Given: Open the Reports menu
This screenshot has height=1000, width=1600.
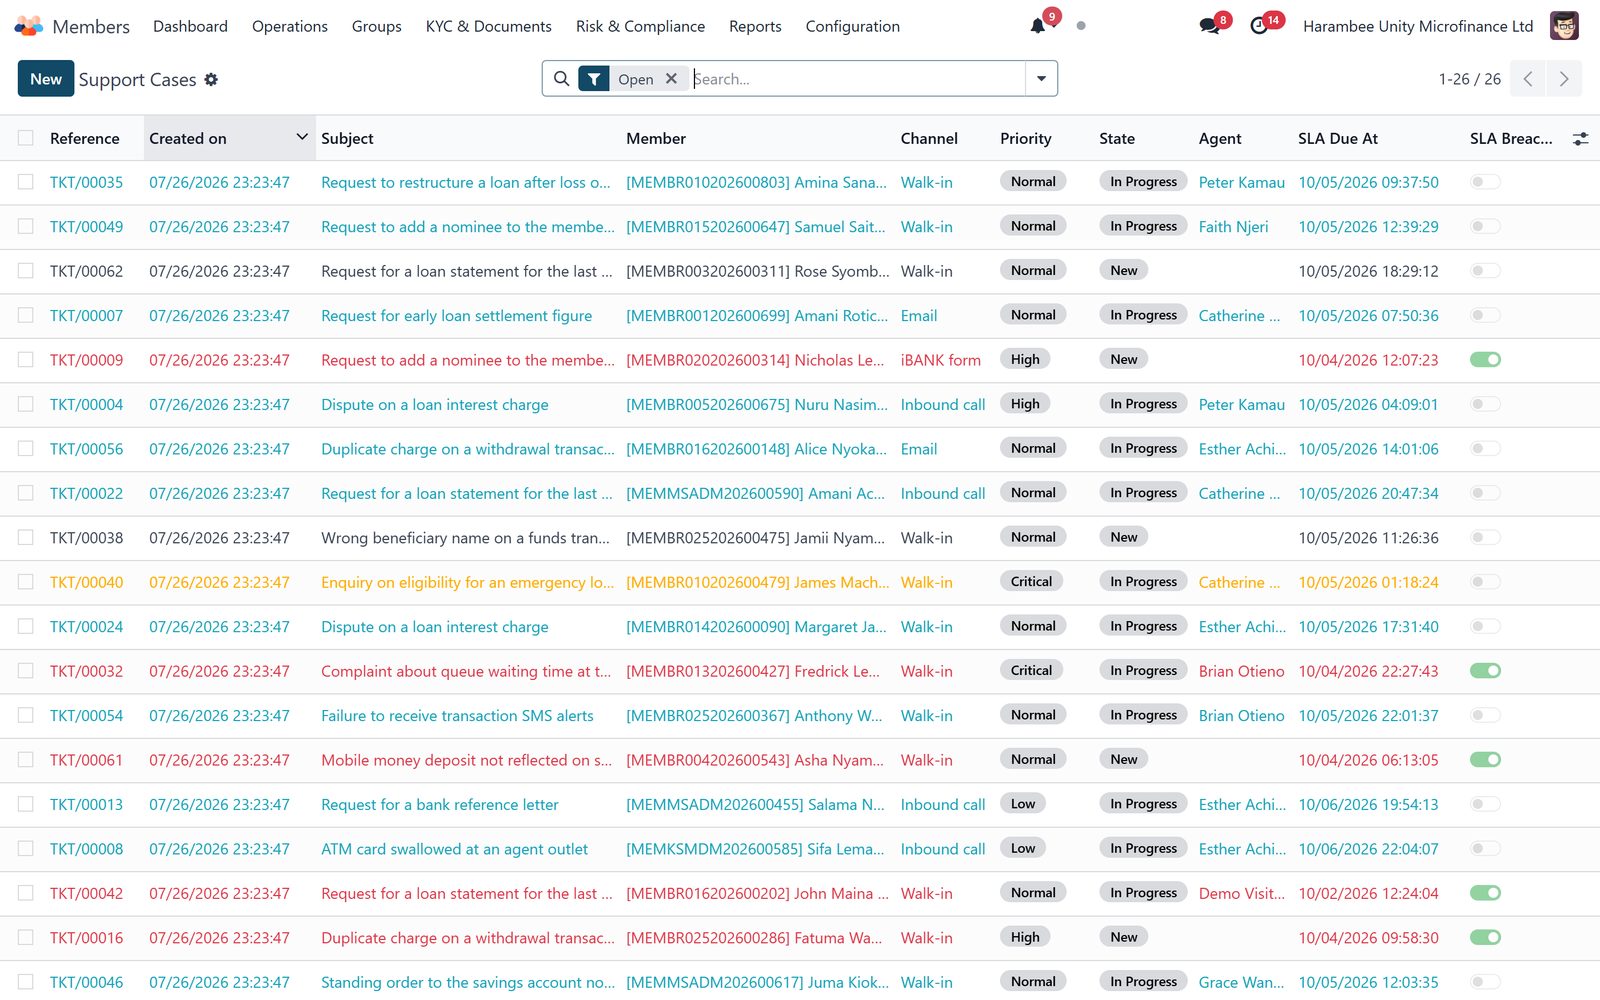Looking at the screenshot, I should point(755,26).
